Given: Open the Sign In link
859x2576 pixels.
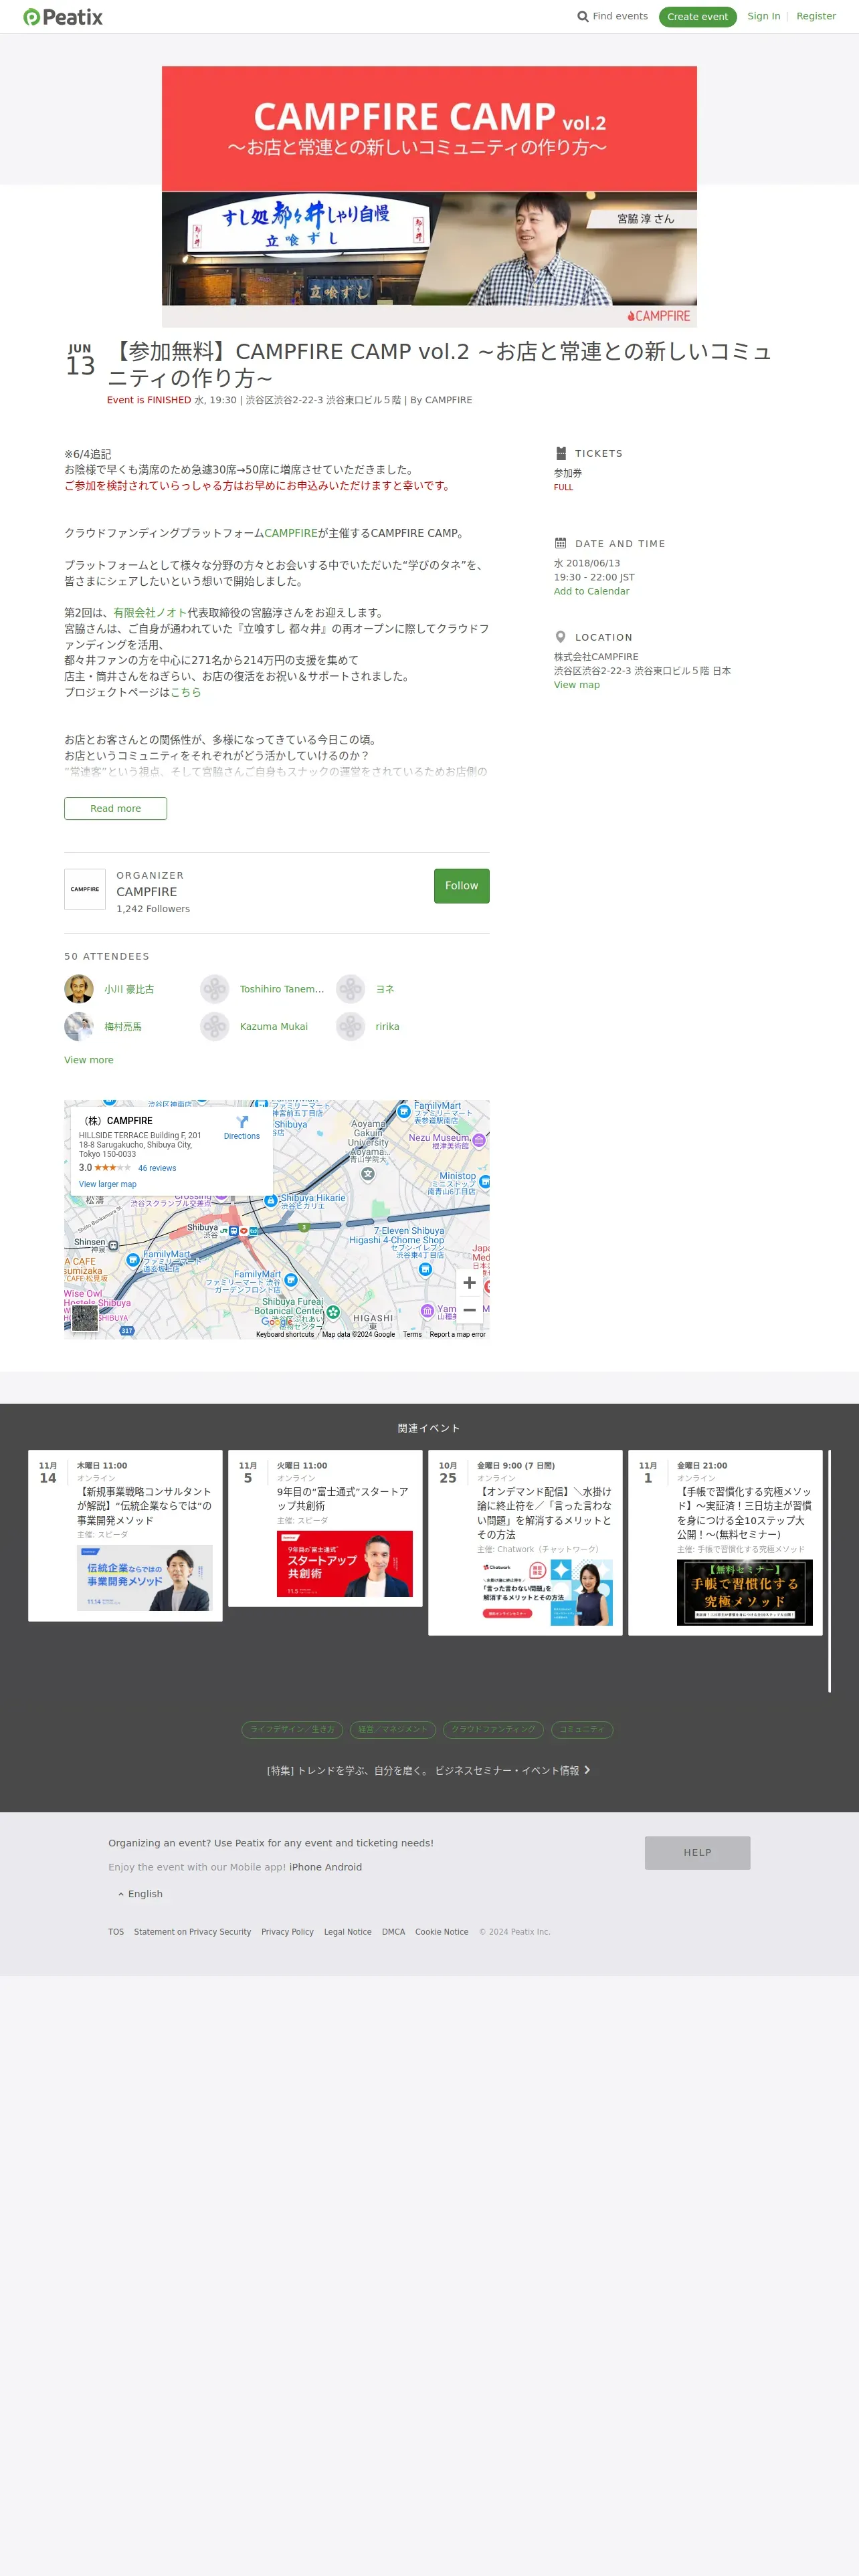Looking at the screenshot, I should click(x=764, y=16).
